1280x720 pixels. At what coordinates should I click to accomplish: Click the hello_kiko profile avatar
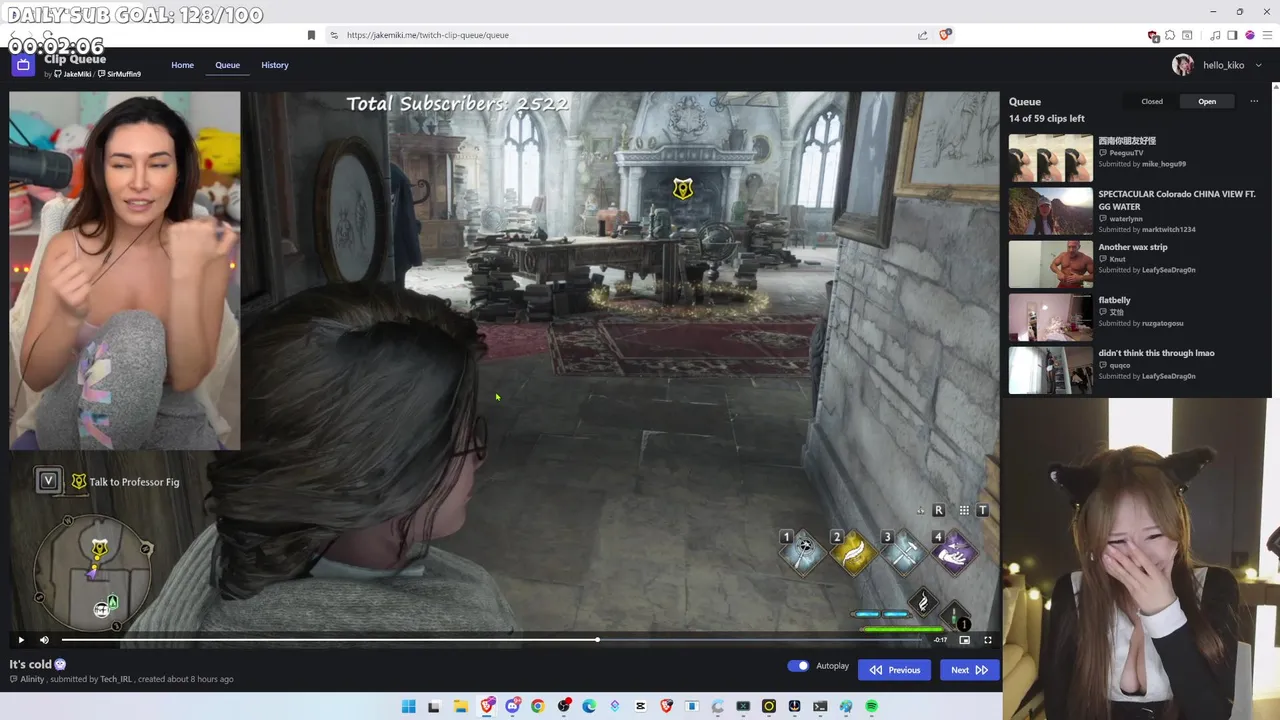[1183, 65]
